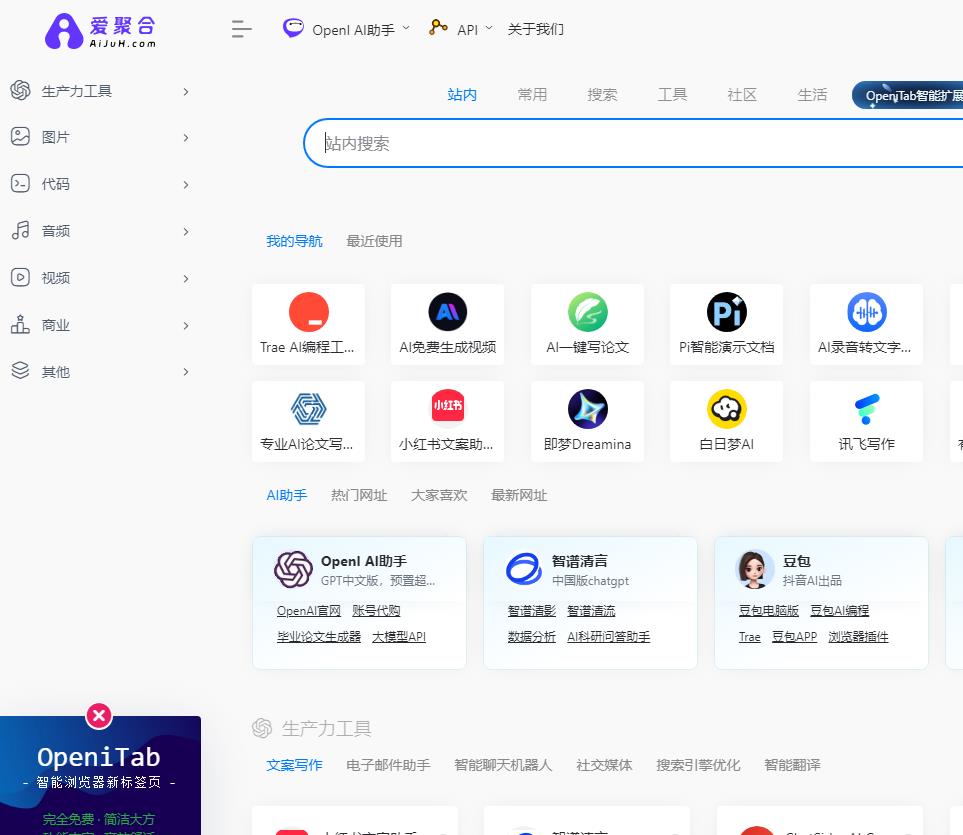Switch to the 常用 search tab
963x835 pixels.
[532, 95]
